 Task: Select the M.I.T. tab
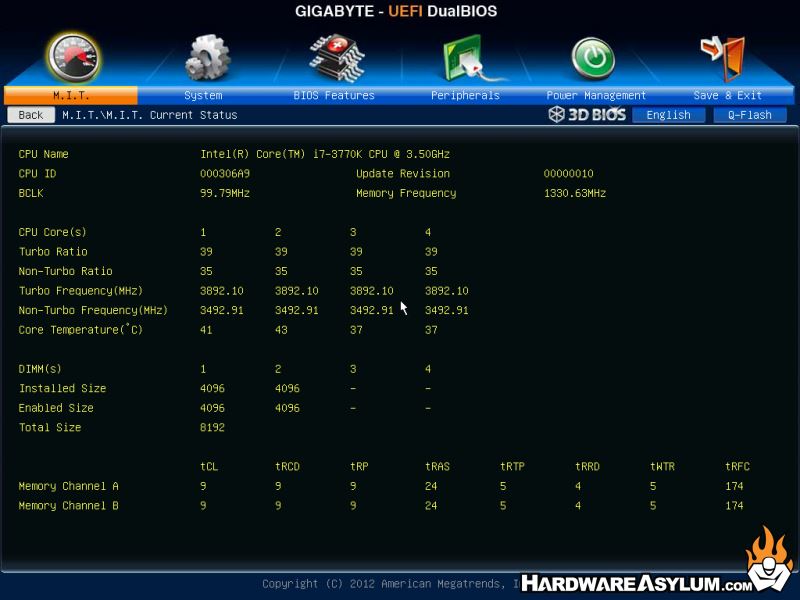pos(71,95)
